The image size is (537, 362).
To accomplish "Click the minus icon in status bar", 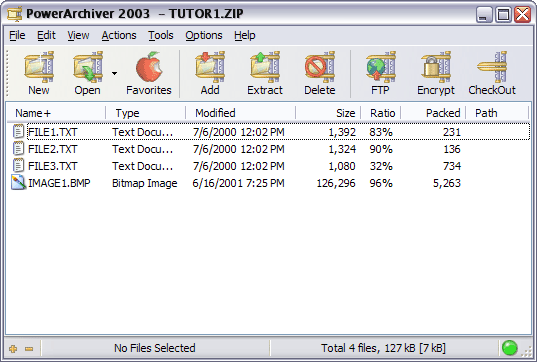I will [x=29, y=349].
